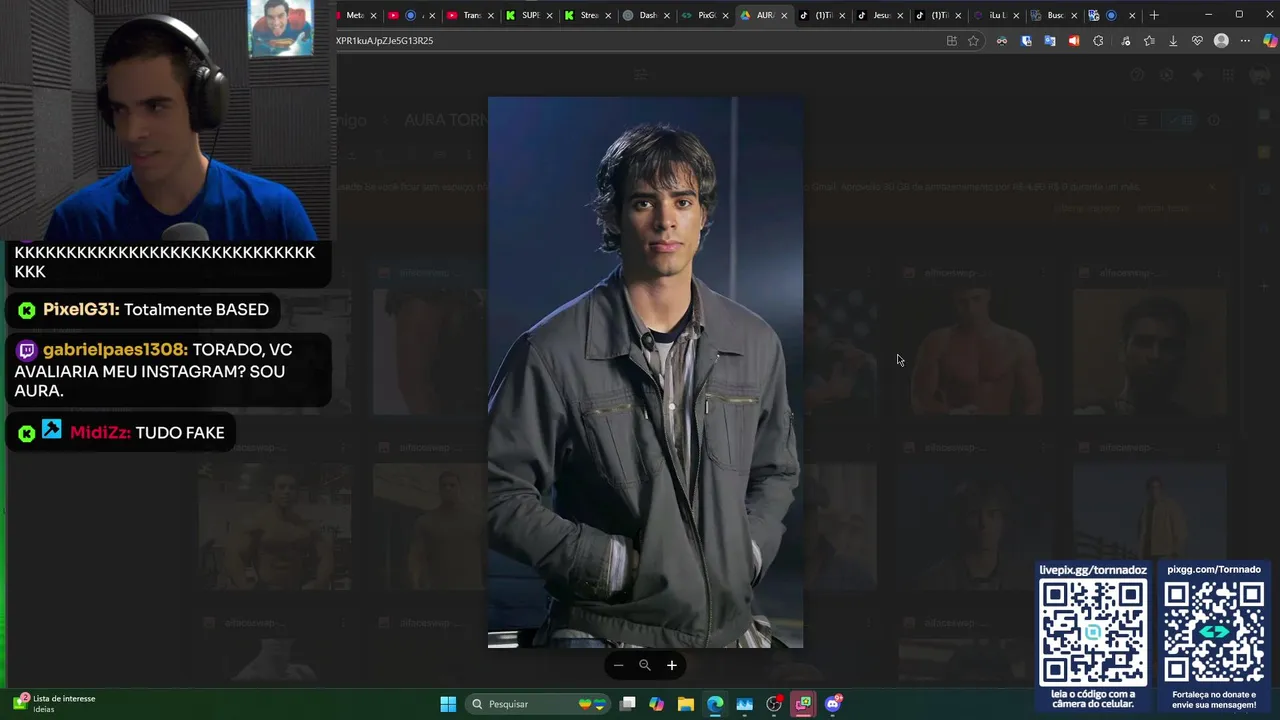Open the Downloads panel in the Edge toolbar
Viewport: 1280px width, 720px height.
(1173, 41)
